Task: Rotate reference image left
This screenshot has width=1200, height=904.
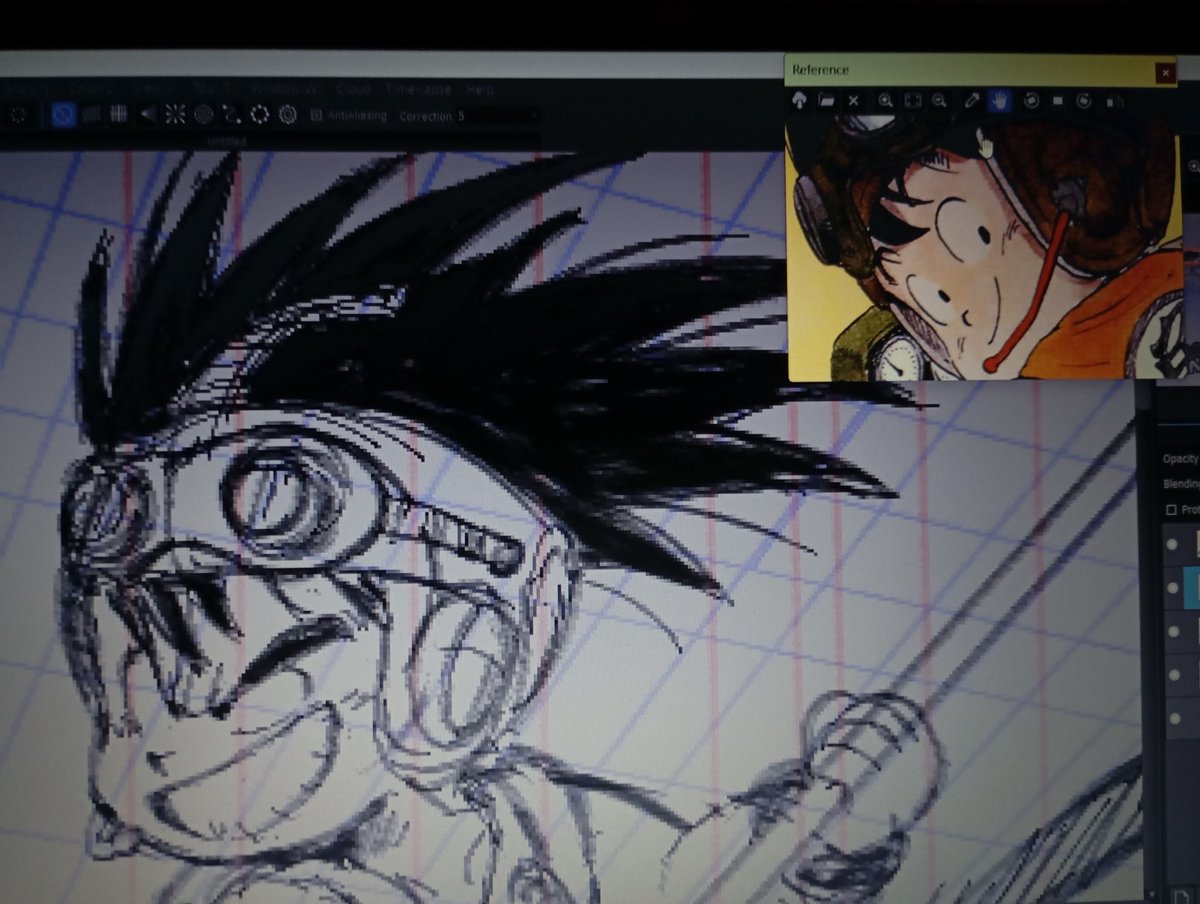Action: 1031,100
